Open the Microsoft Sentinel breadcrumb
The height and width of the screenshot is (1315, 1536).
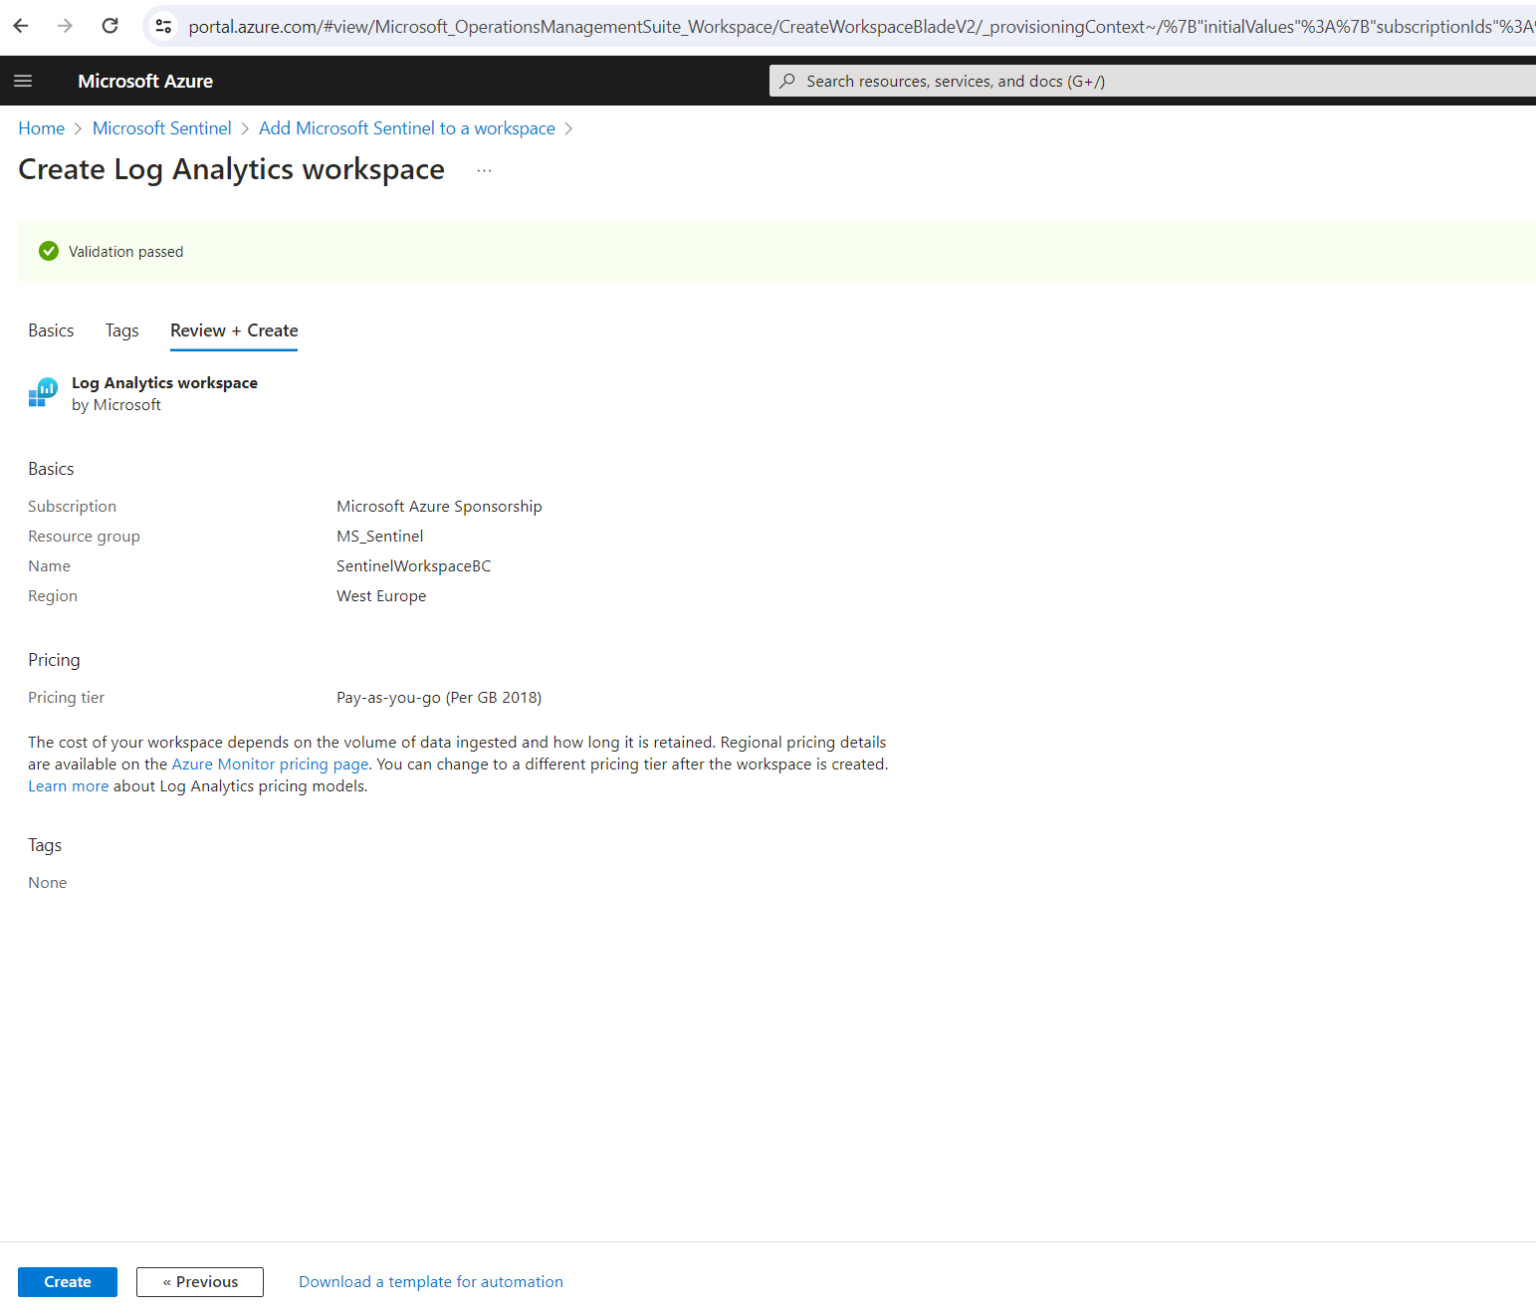[x=162, y=128]
